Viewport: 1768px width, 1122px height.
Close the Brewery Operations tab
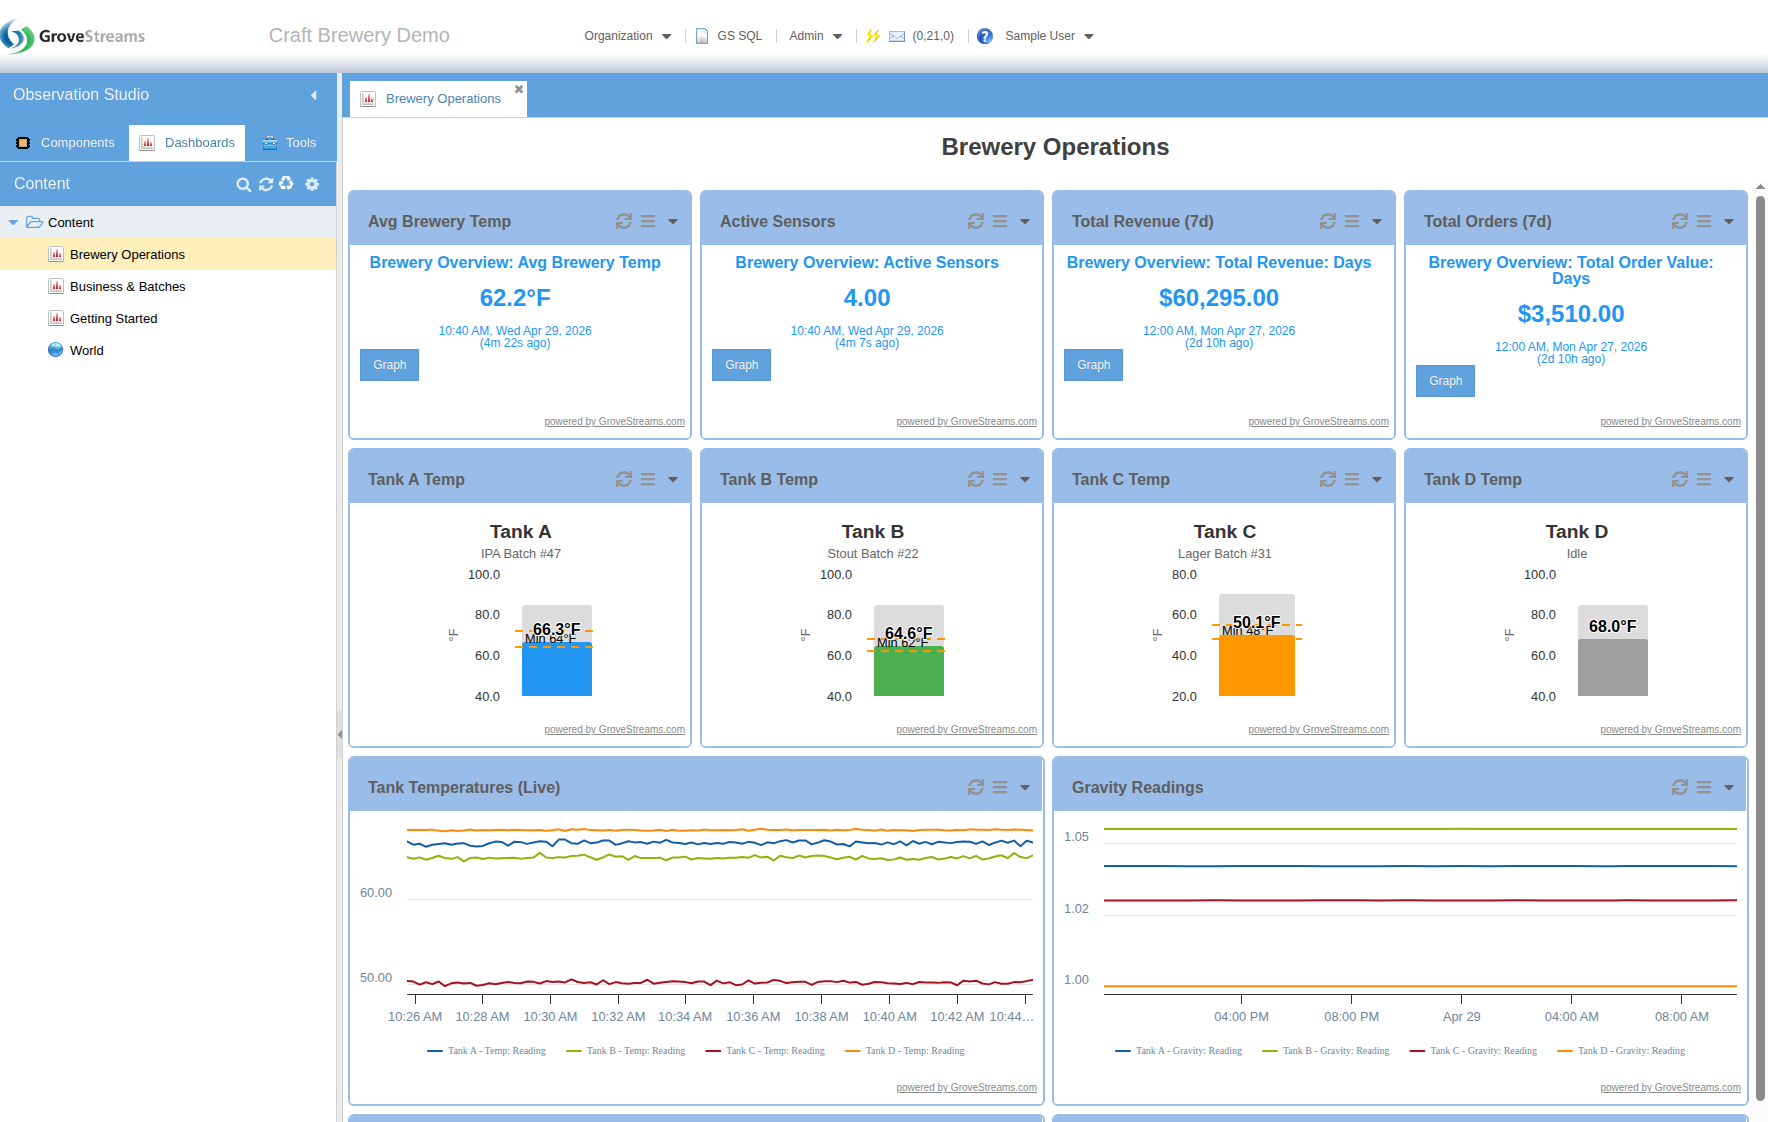[519, 89]
